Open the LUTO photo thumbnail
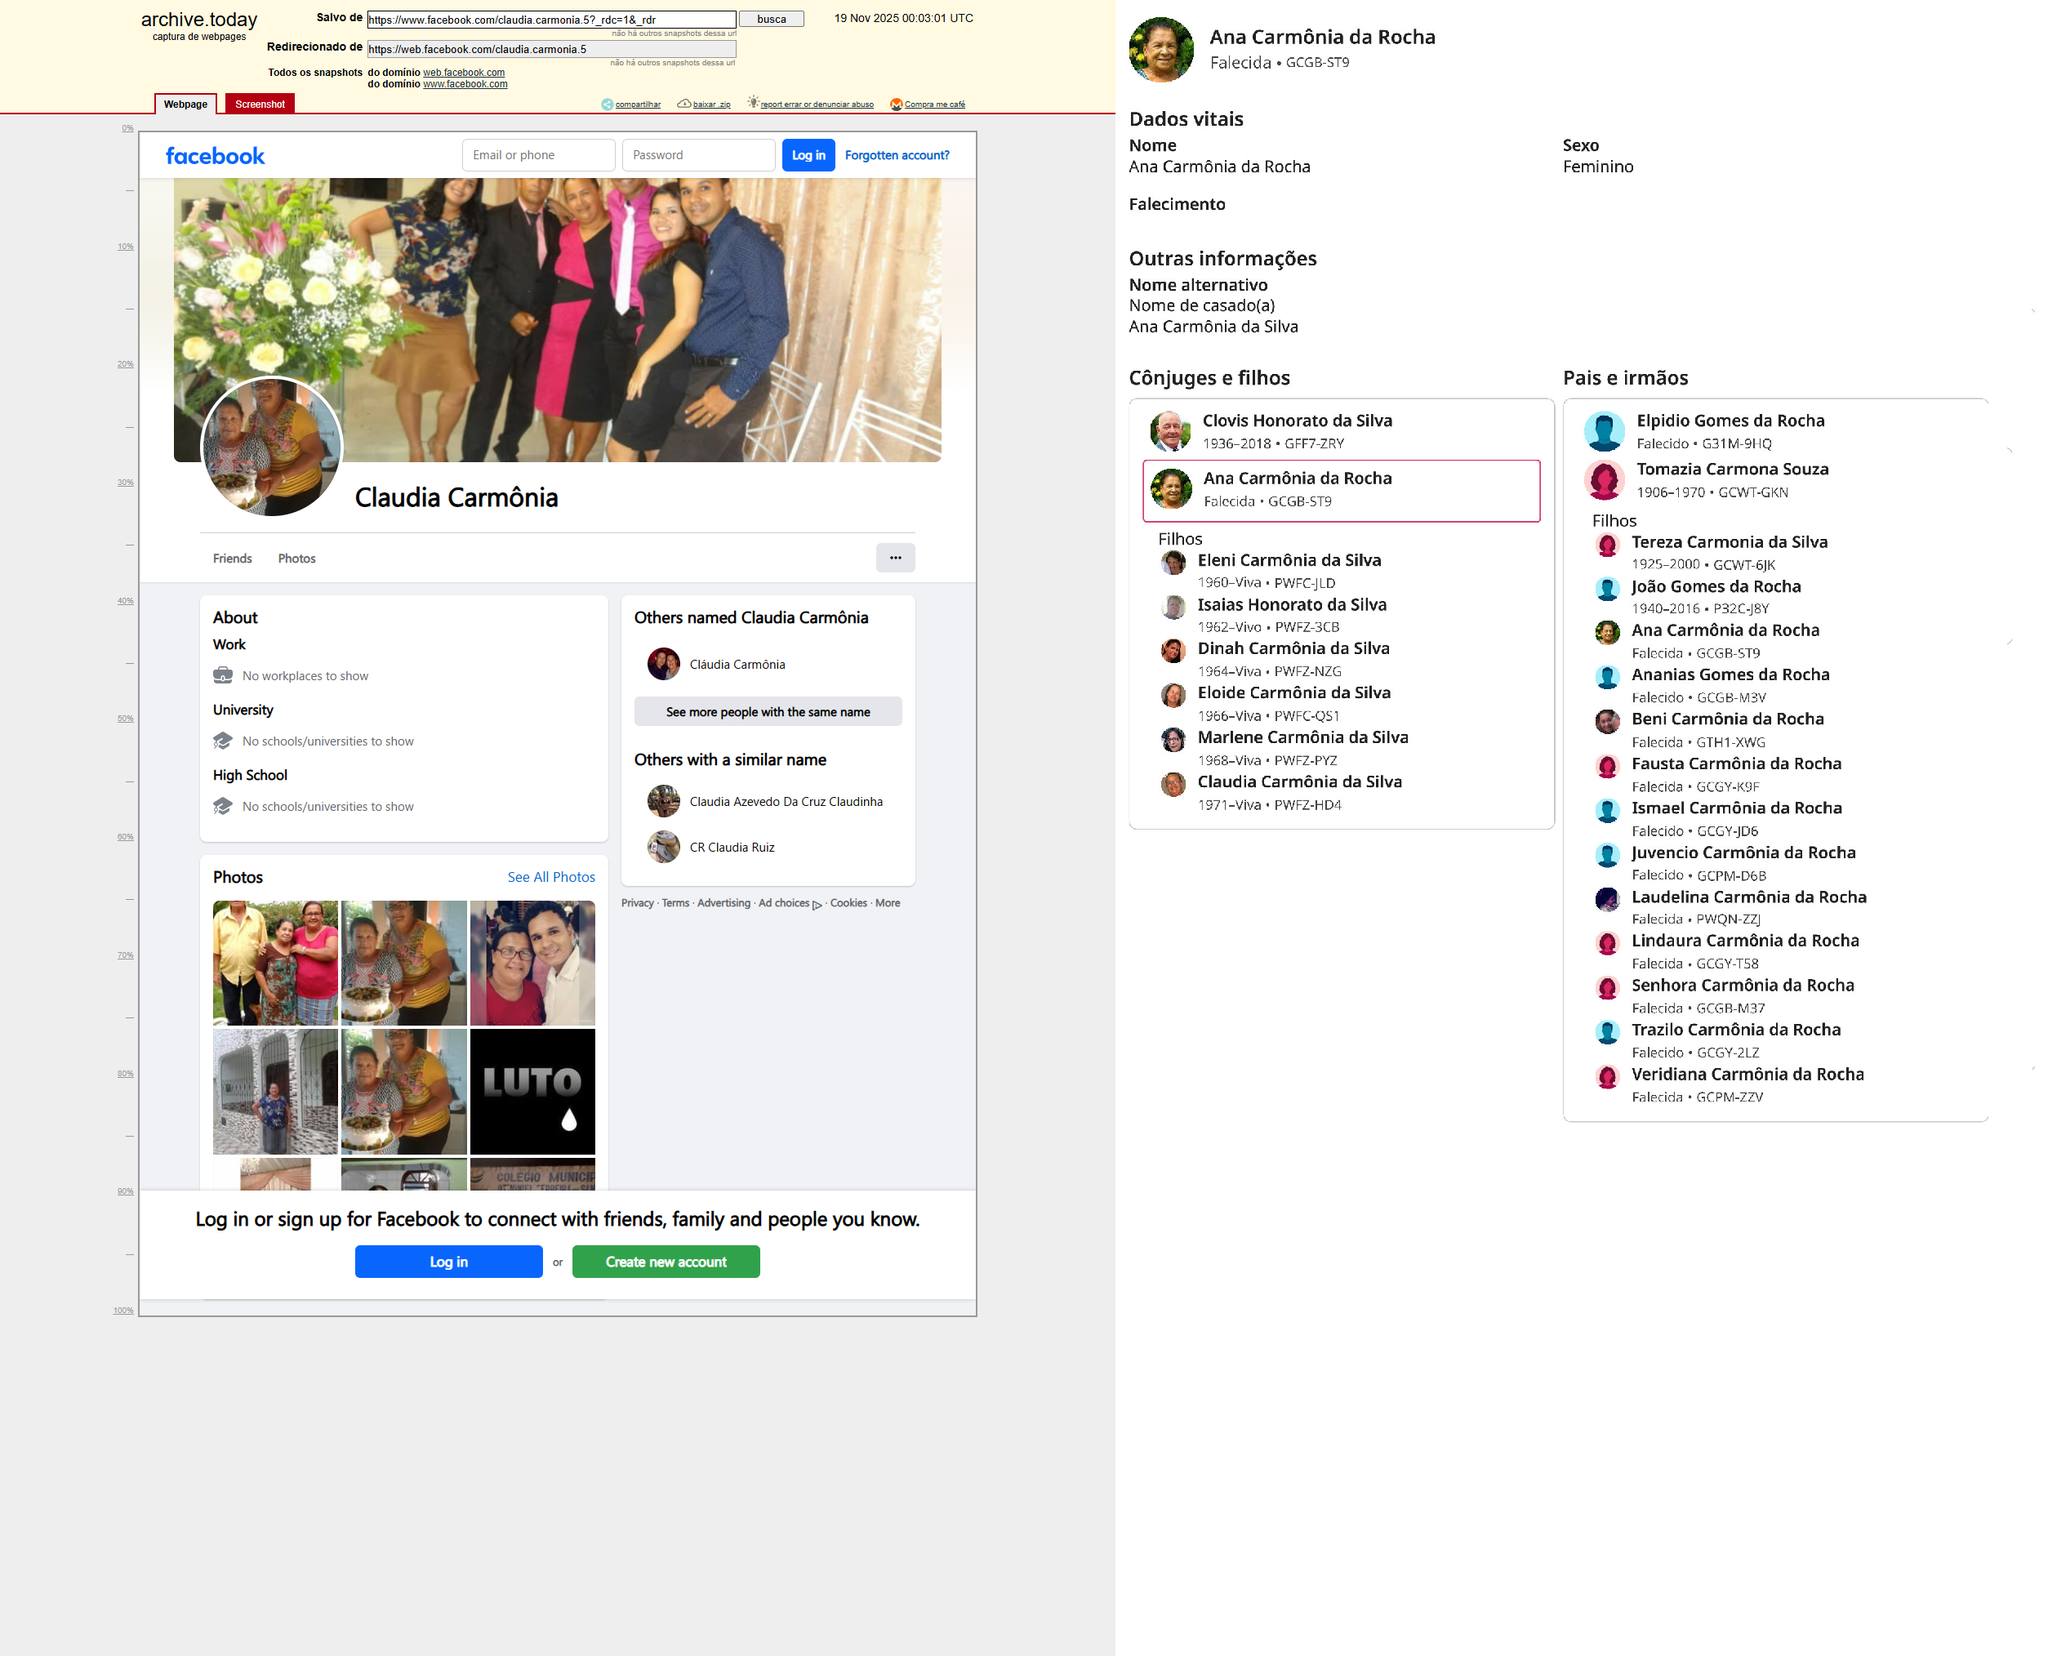 (532, 1091)
